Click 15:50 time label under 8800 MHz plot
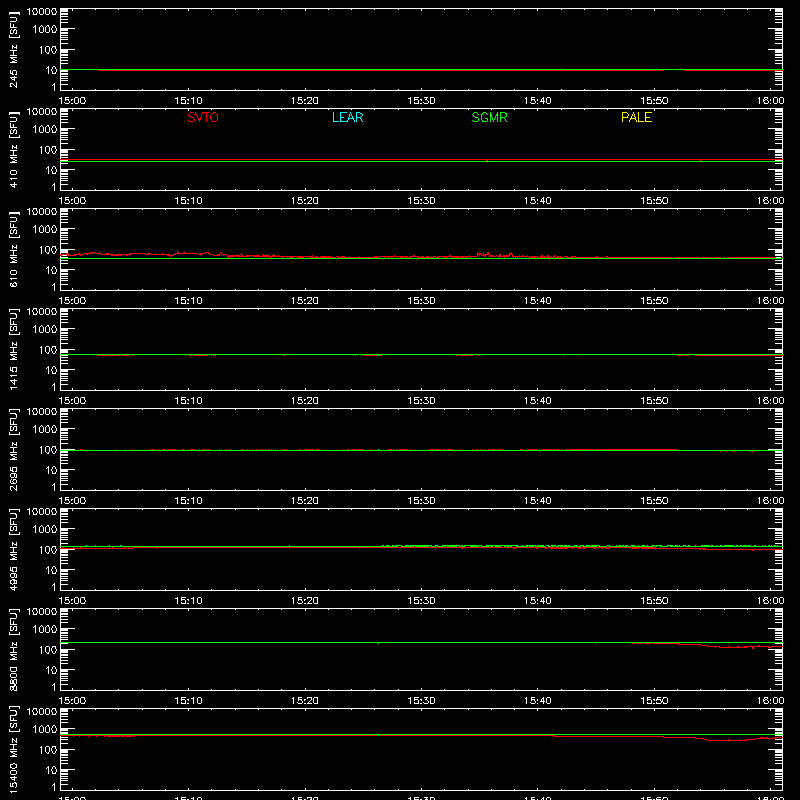 coord(654,701)
